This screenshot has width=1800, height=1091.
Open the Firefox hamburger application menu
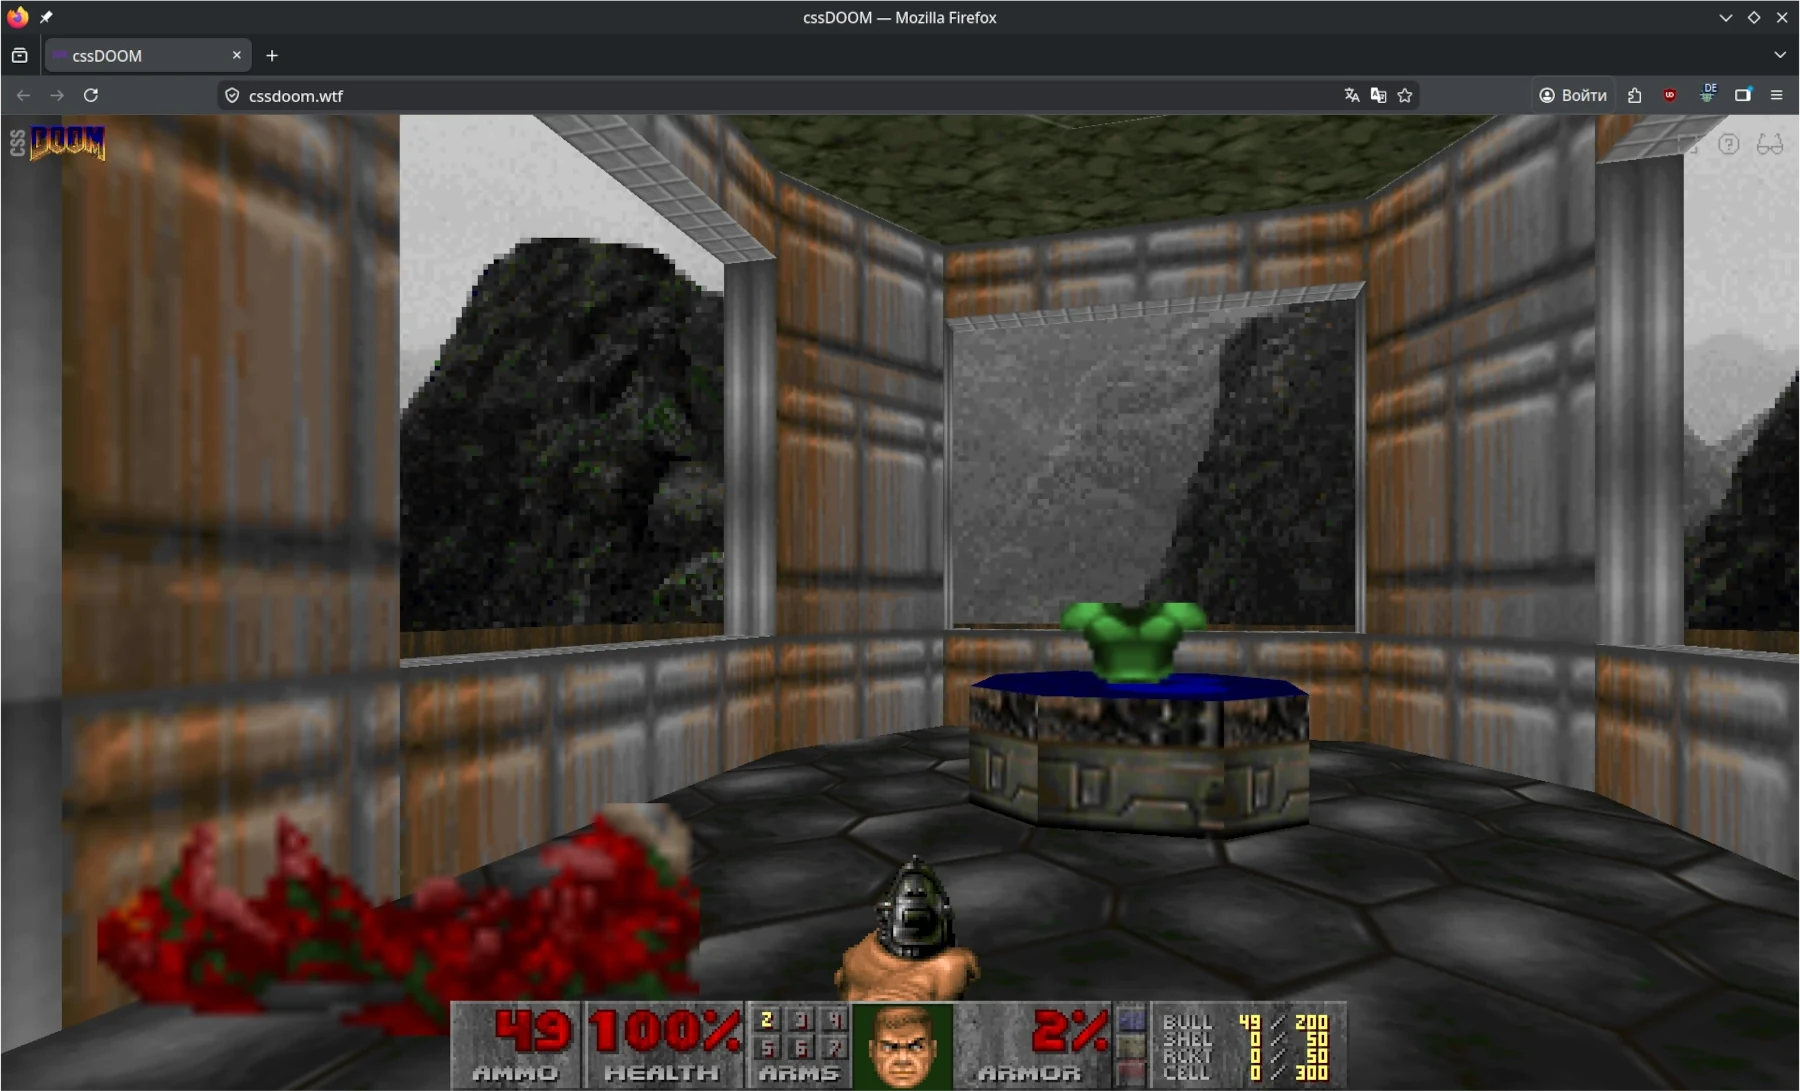[x=1777, y=95]
